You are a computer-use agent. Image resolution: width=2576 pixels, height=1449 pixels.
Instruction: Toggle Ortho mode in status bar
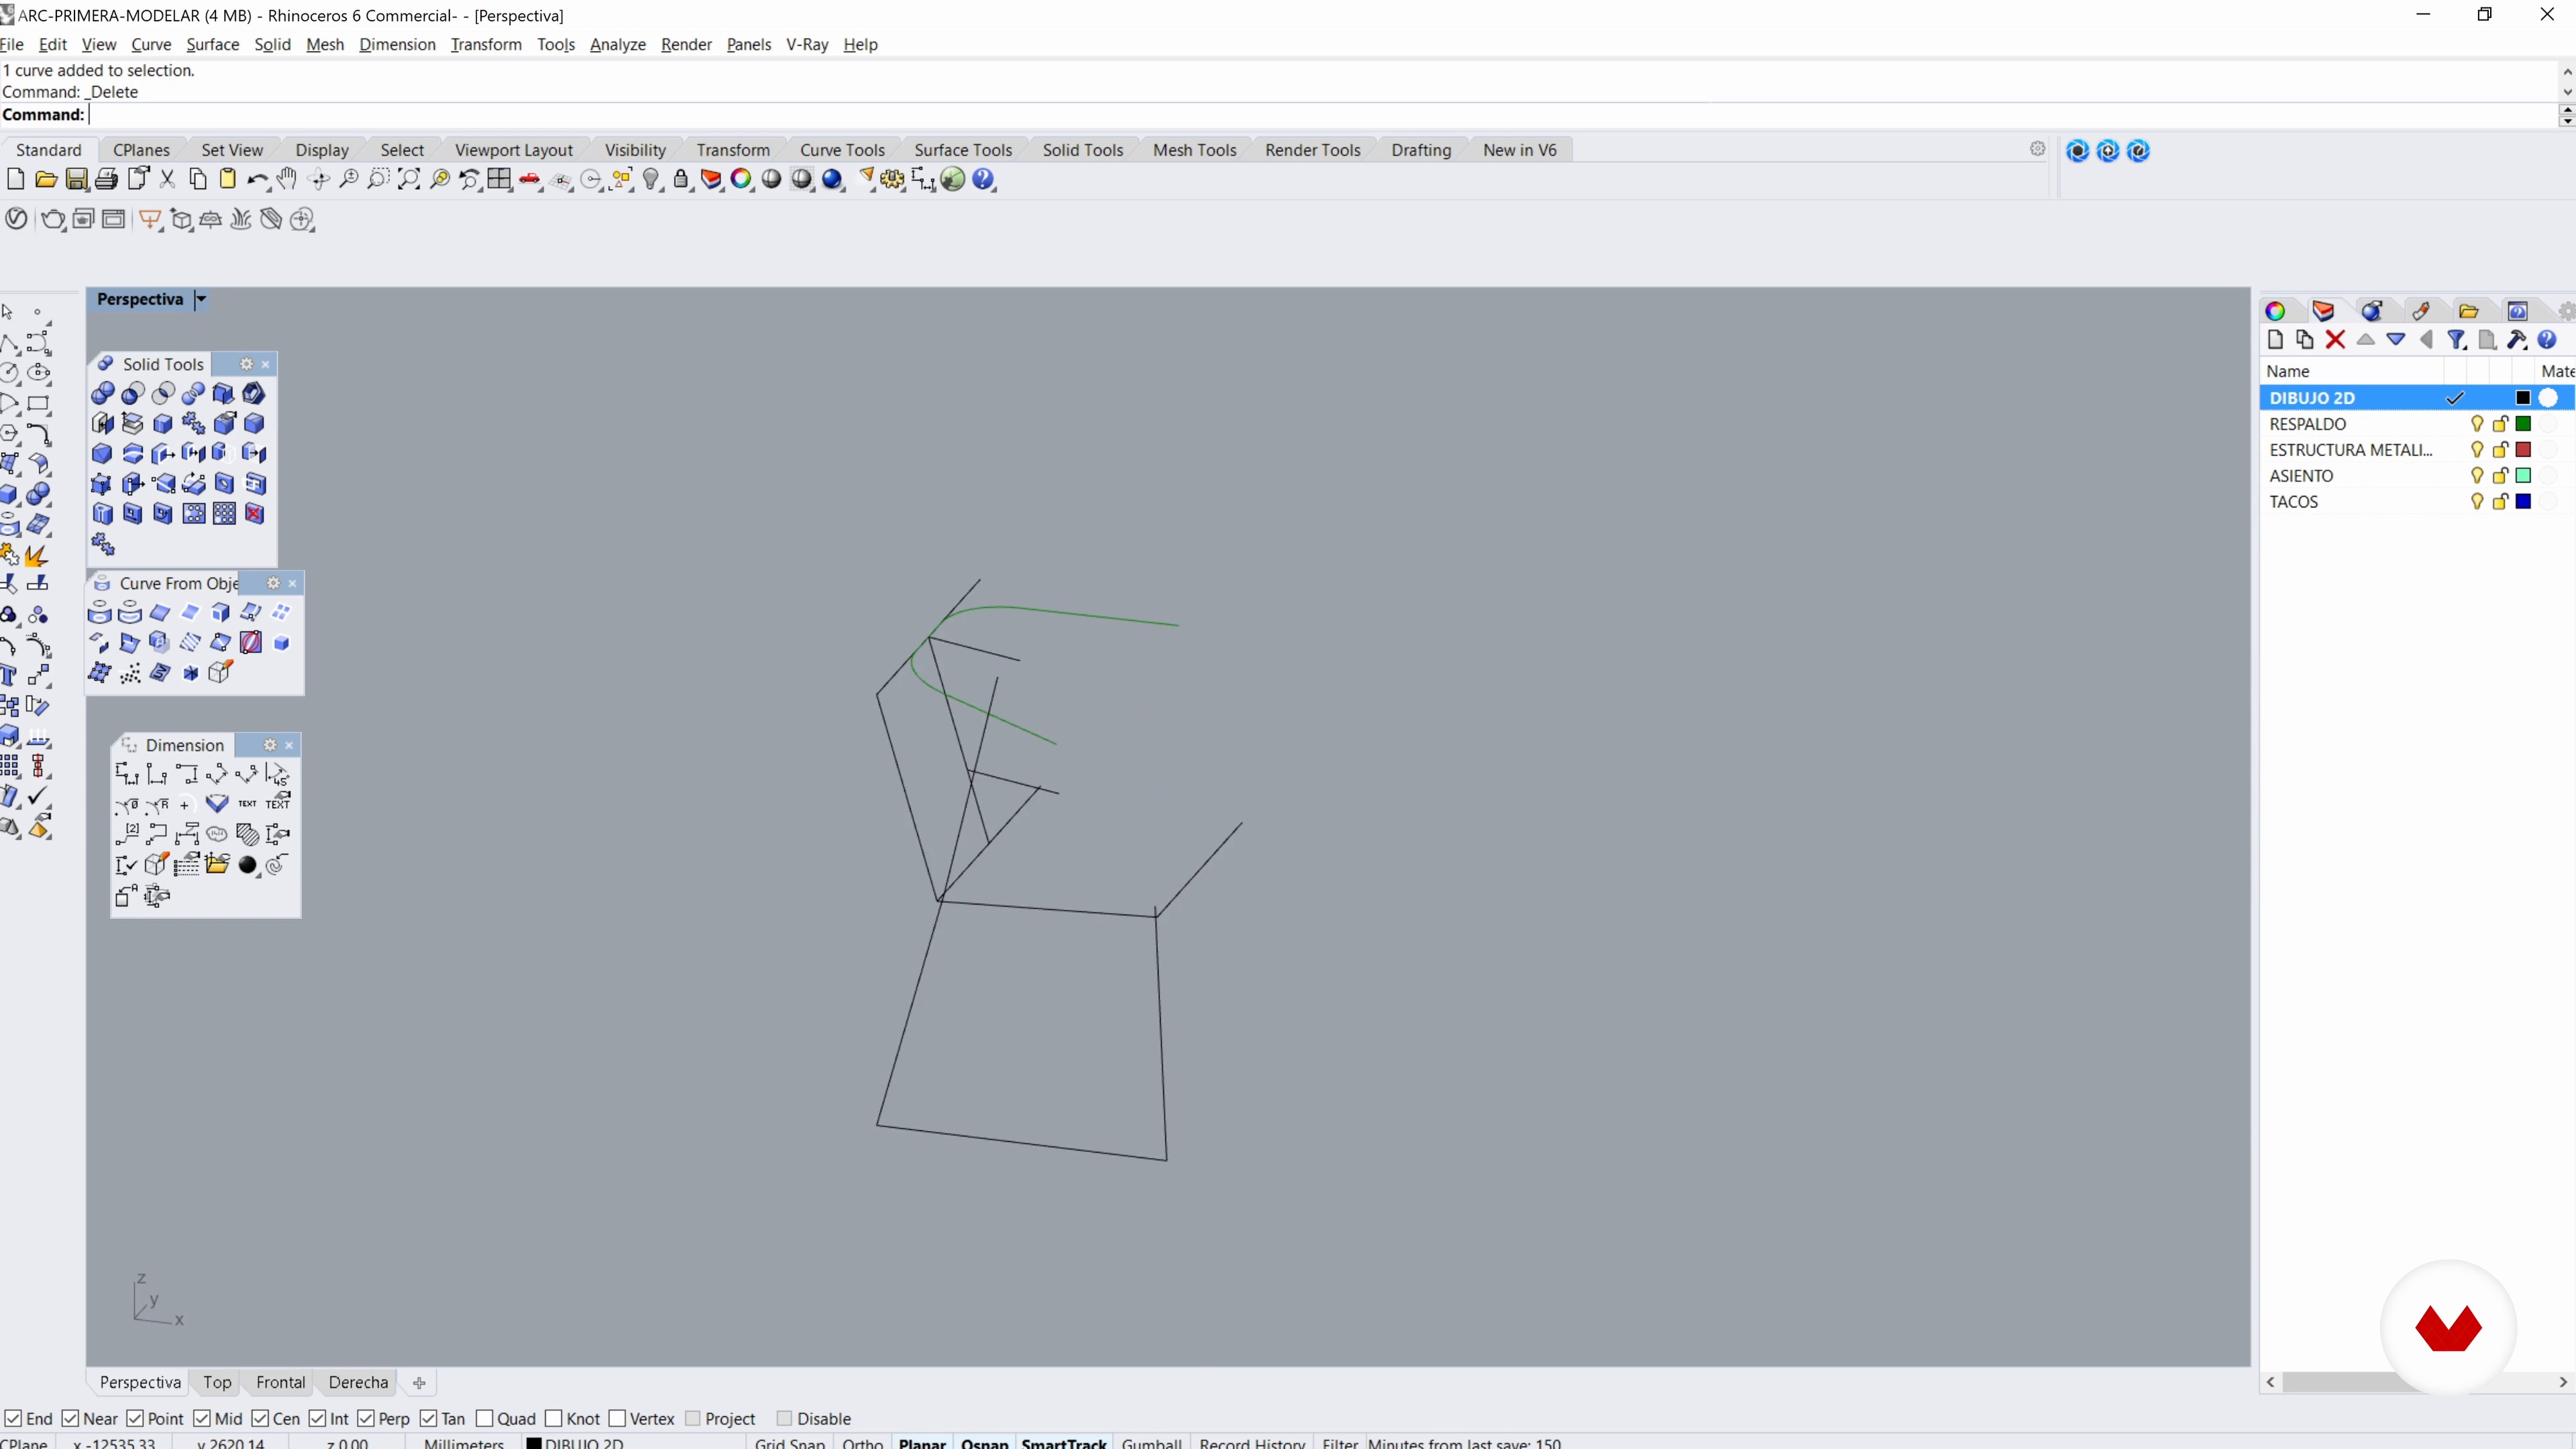pyautogui.click(x=862, y=1442)
